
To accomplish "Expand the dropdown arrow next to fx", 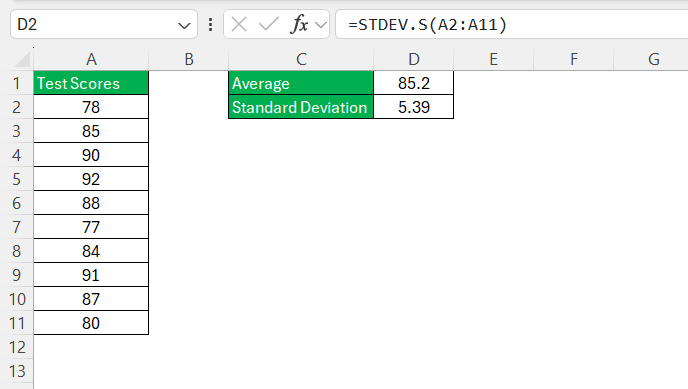I will pos(321,25).
